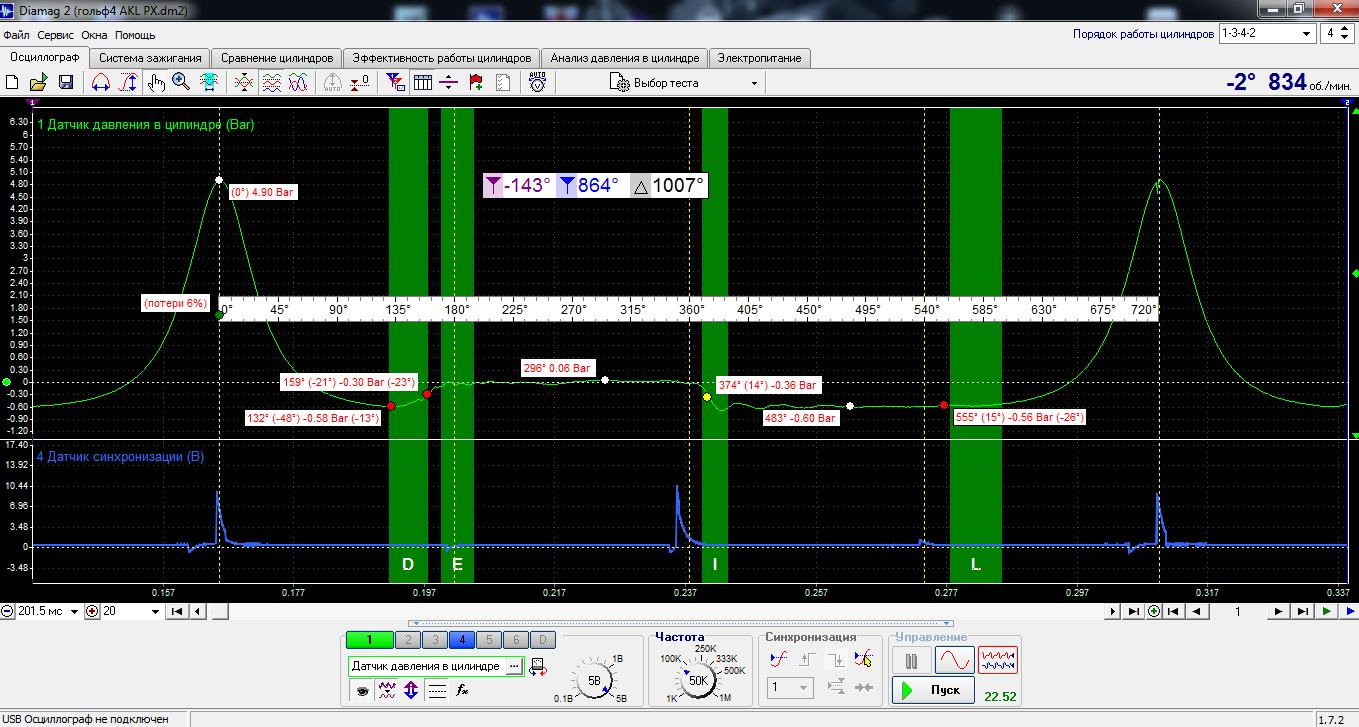This screenshot has width=1359, height=727.
Task: Switch to Сравнение цилиндров tab
Action: pos(277,58)
